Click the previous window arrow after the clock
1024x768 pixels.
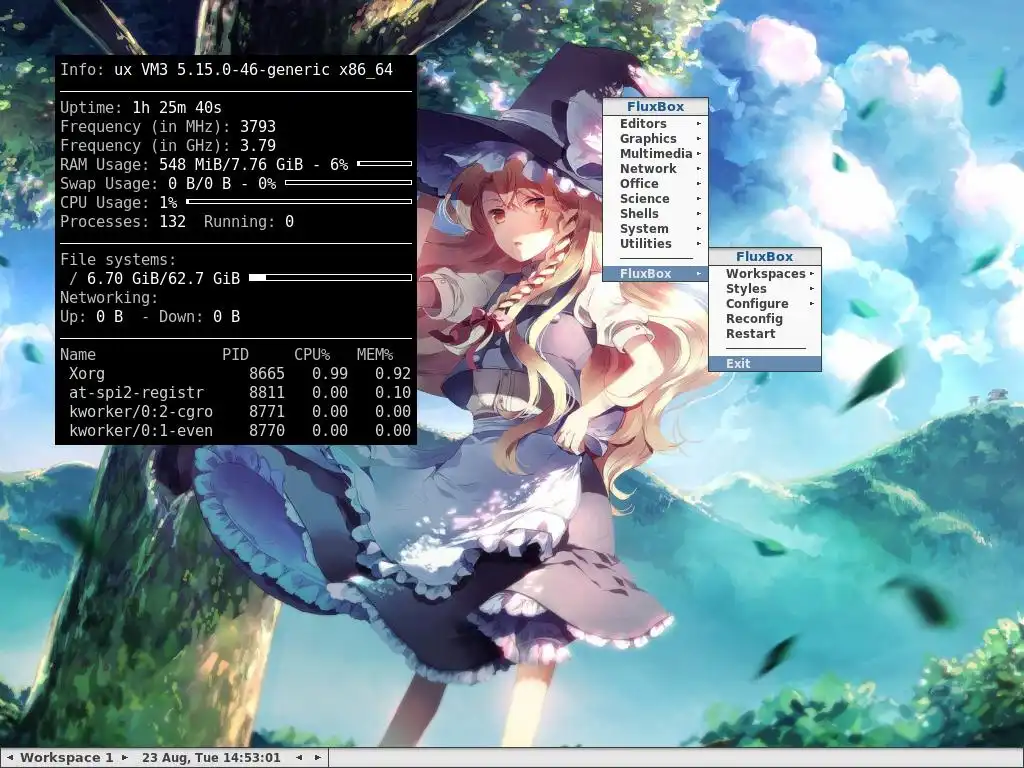pyautogui.click(x=299, y=758)
